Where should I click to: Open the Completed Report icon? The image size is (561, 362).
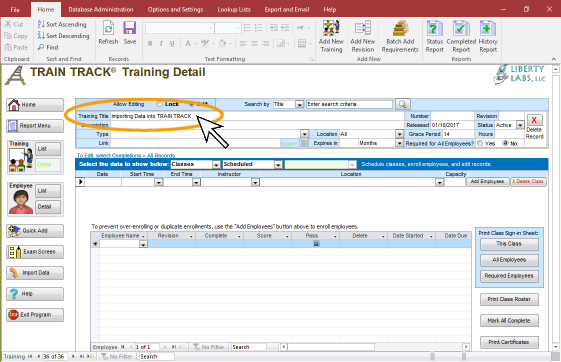click(x=461, y=28)
